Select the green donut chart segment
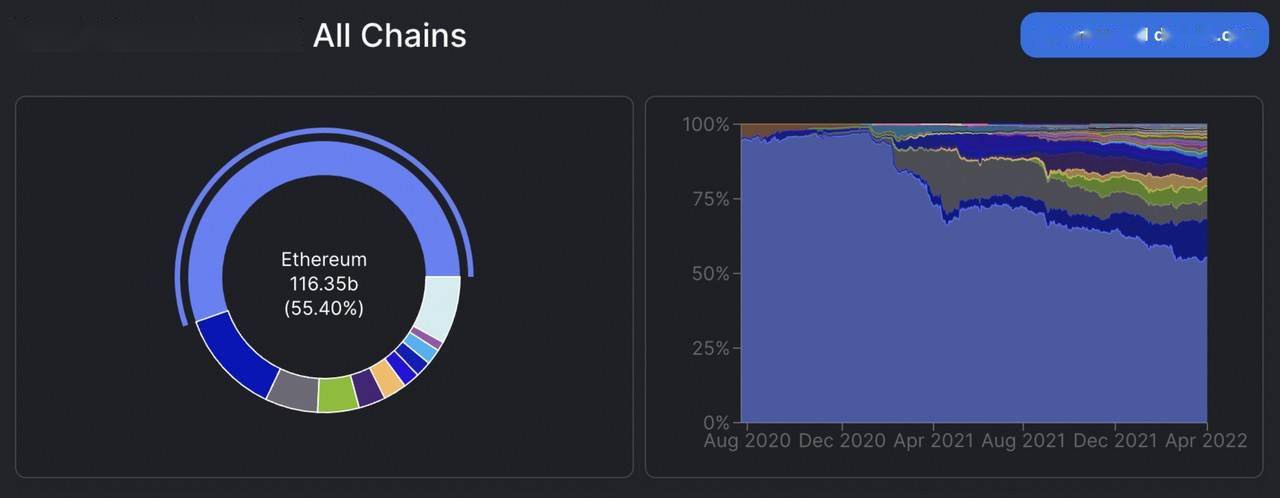This screenshot has width=1280, height=498. (338, 395)
